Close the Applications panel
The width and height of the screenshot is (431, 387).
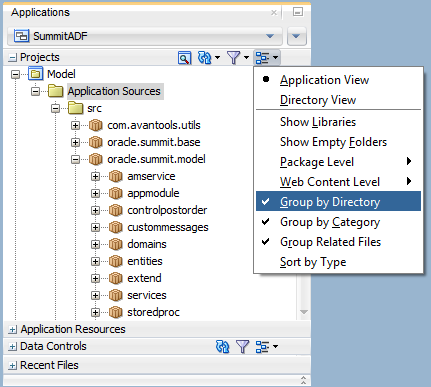tap(274, 13)
